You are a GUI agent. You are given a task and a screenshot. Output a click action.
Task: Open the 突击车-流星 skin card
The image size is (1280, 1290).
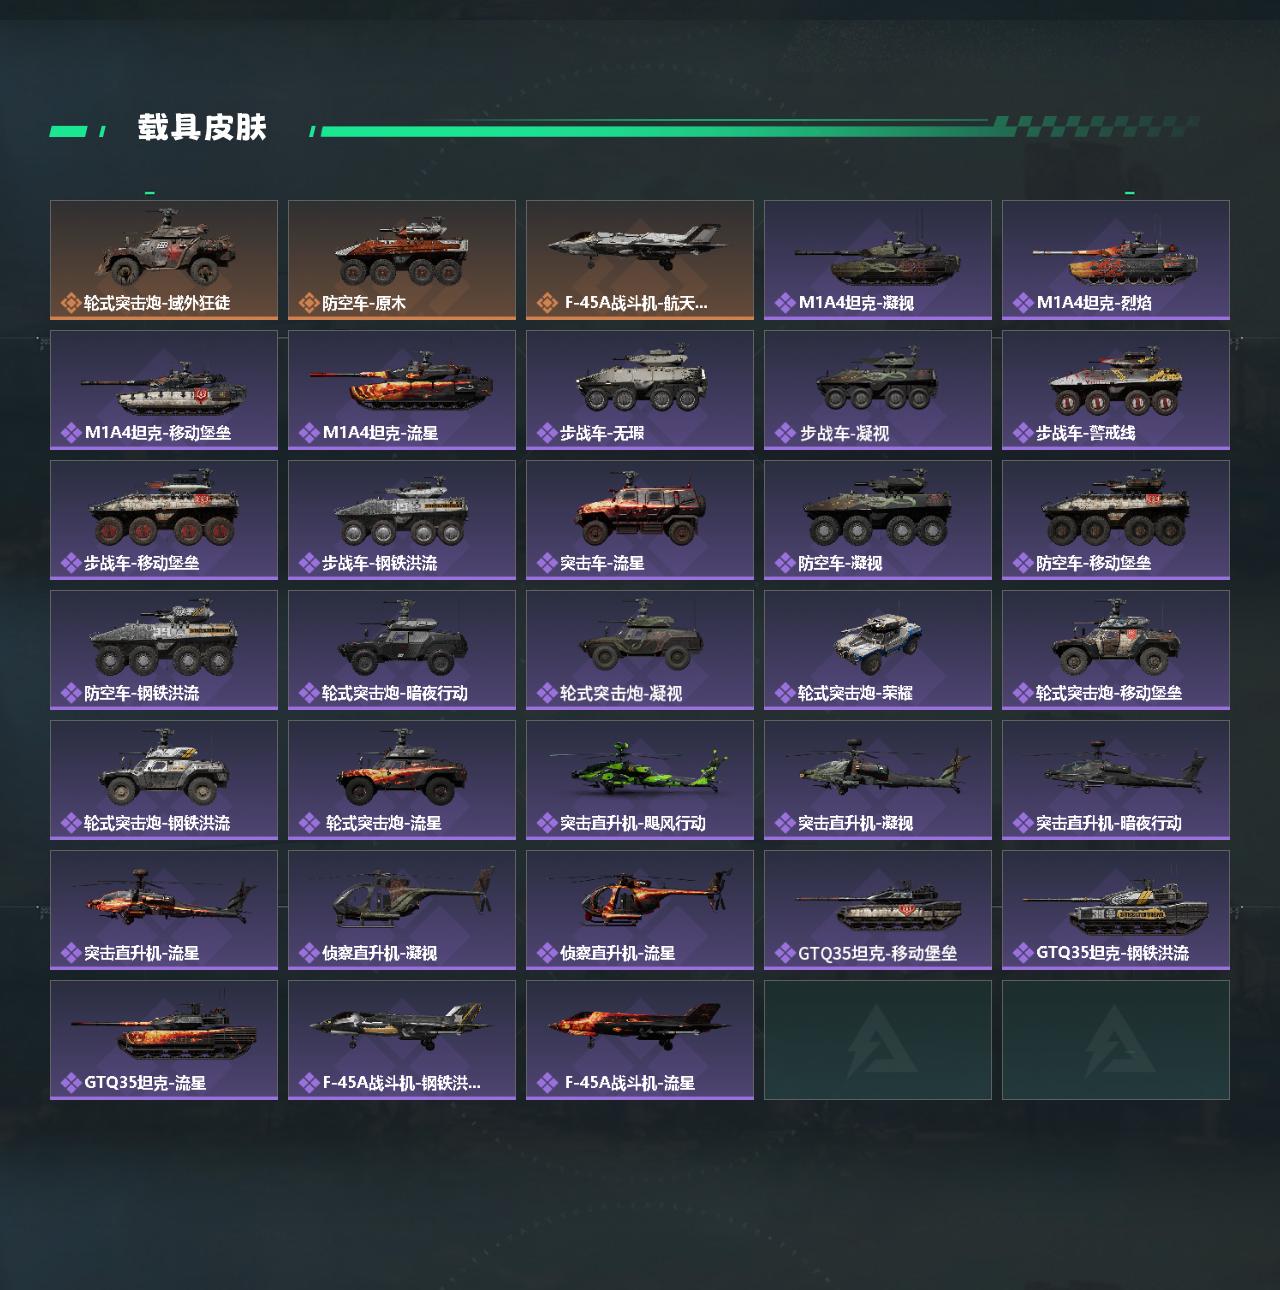point(640,520)
